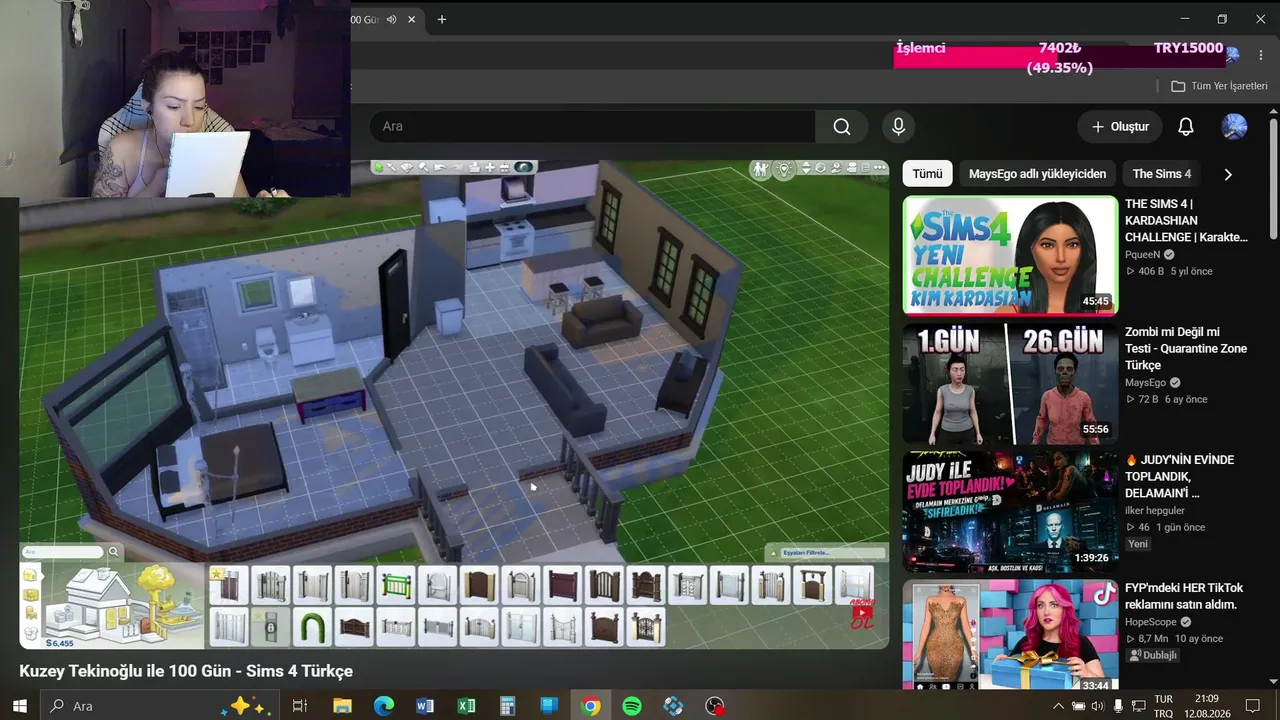
Task: Open File Explorer from the taskbar
Action: pyautogui.click(x=342, y=706)
